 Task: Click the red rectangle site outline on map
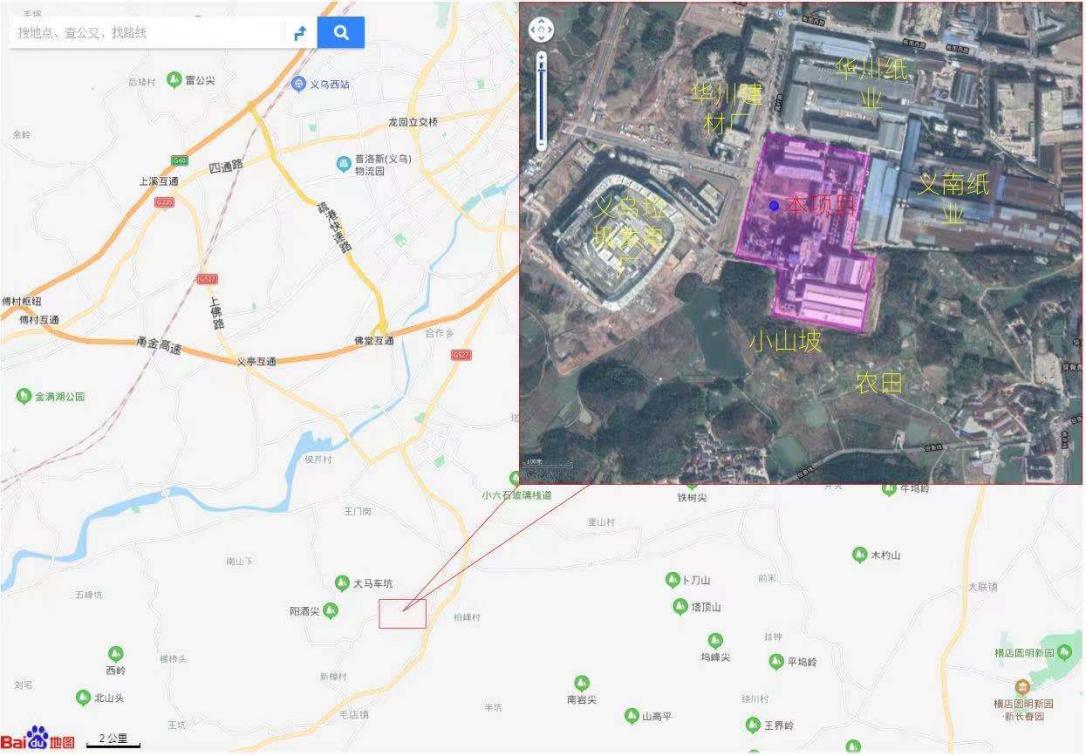pyautogui.click(x=402, y=614)
